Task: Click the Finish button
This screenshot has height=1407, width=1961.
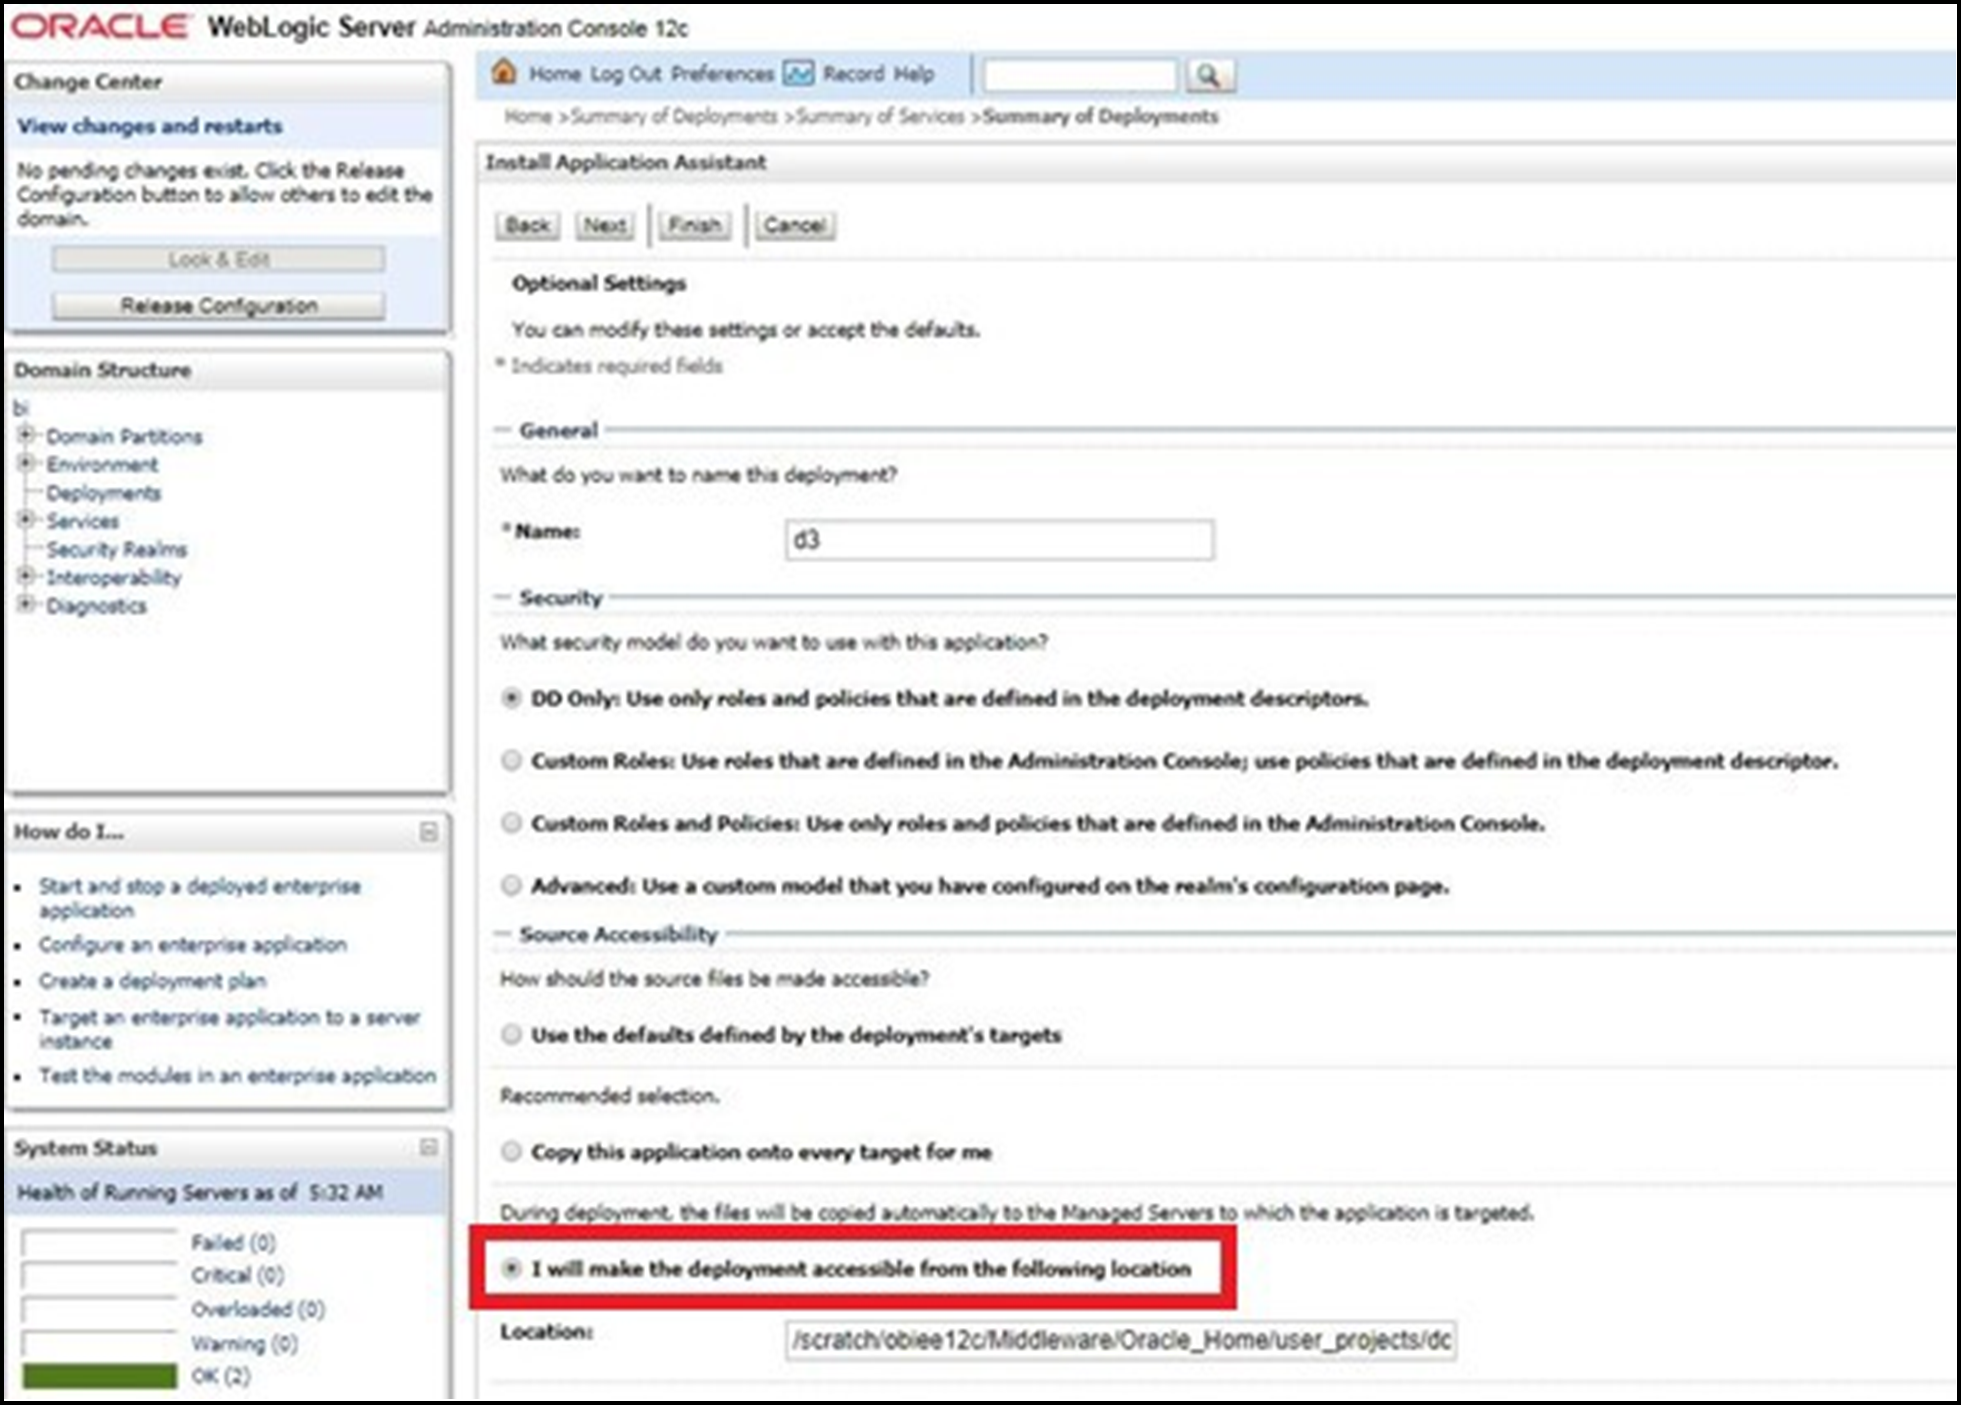Action: click(695, 225)
